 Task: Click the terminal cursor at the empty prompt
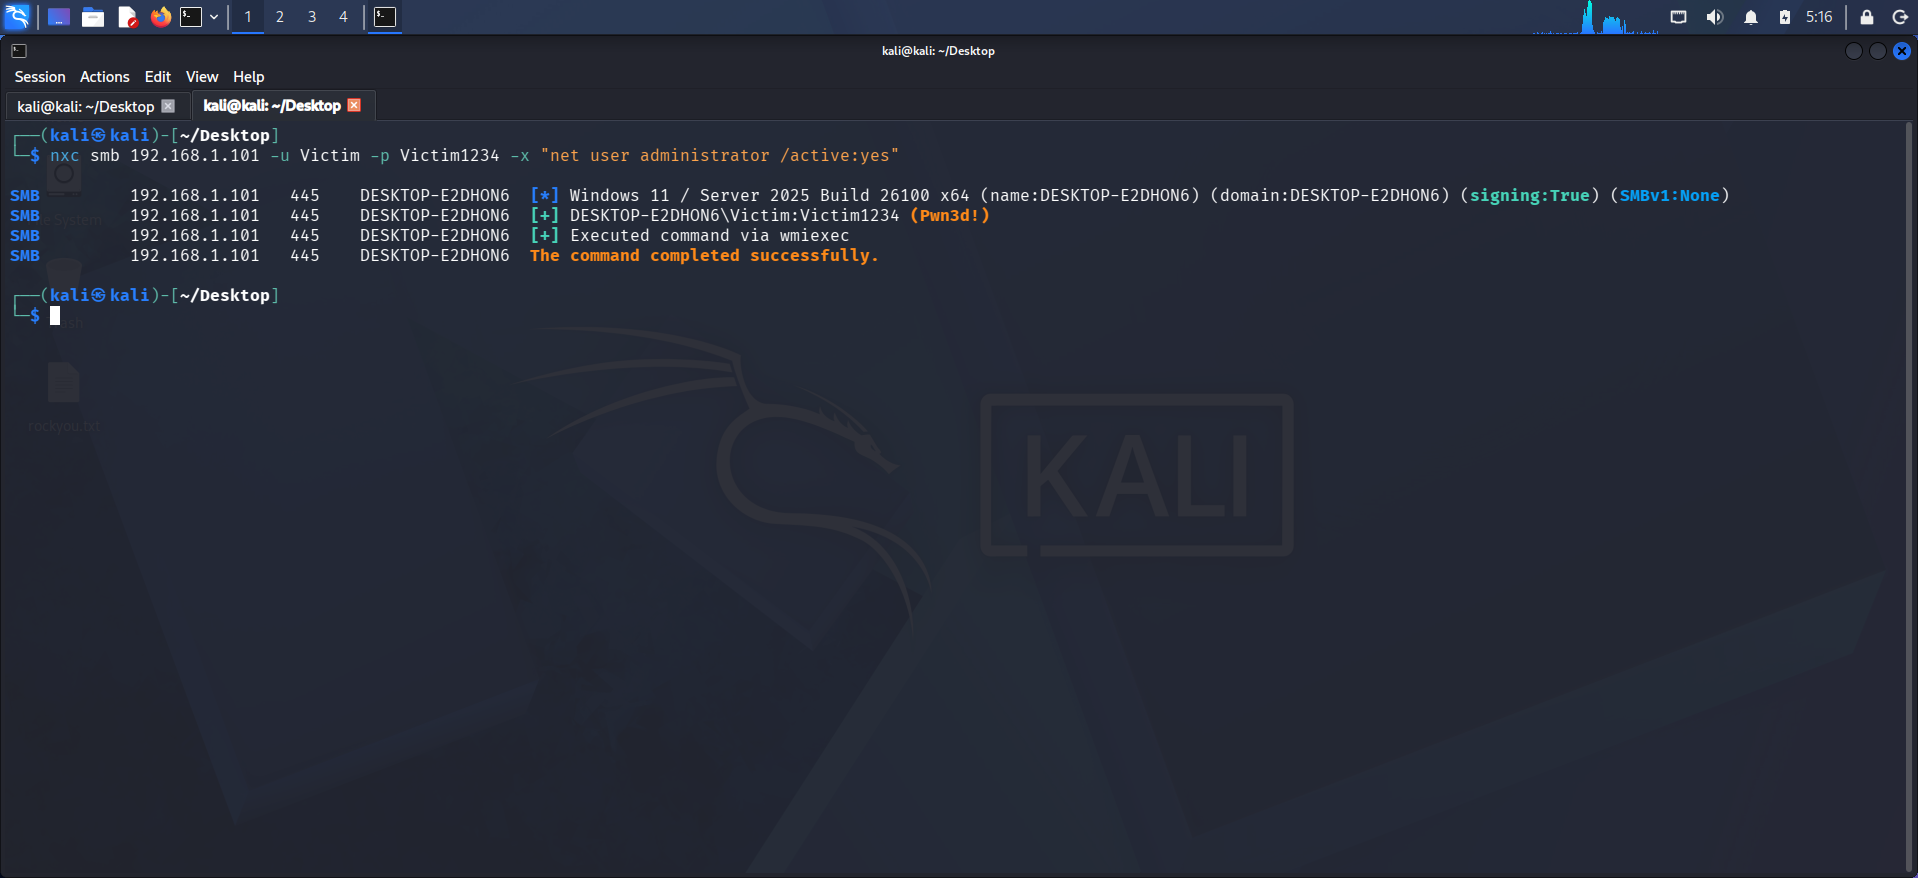point(55,316)
